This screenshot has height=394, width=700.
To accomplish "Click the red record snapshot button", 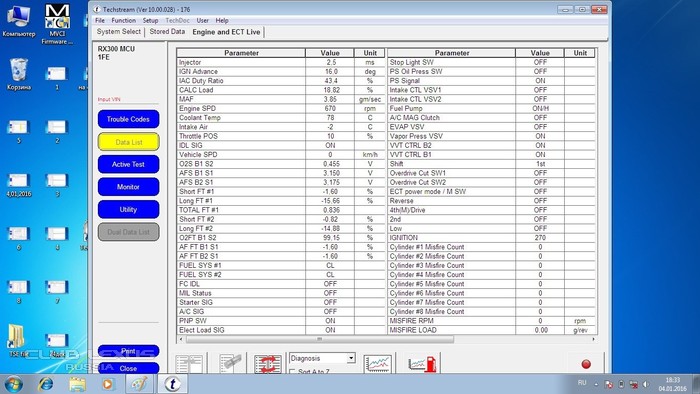I will click(x=586, y=364).
